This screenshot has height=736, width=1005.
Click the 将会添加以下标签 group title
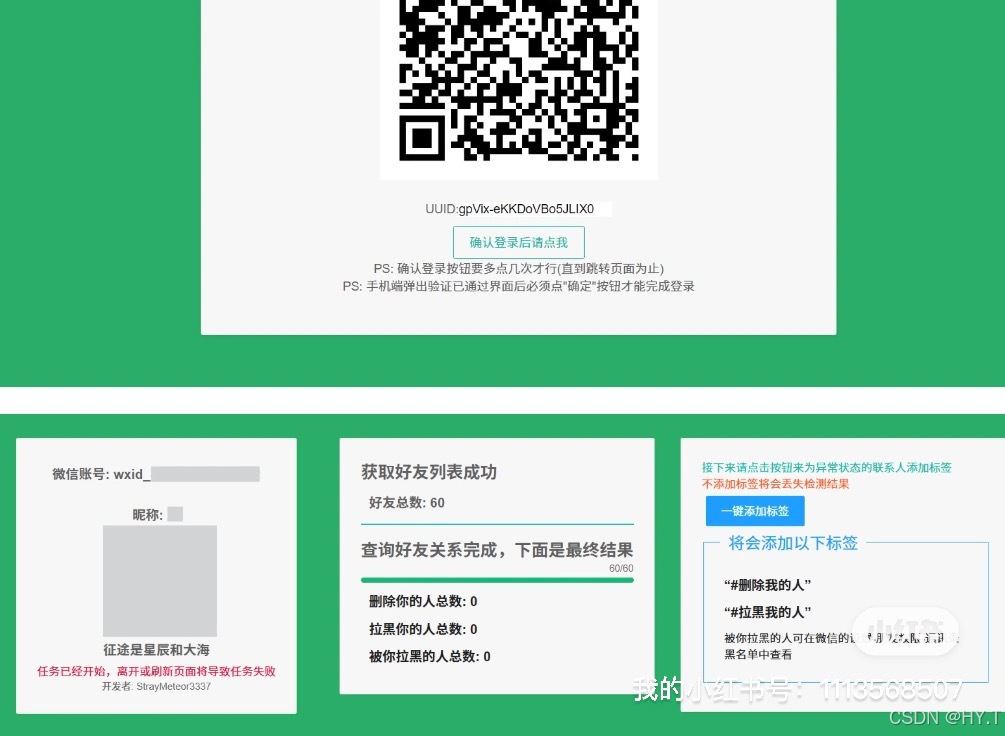click(x=793, y=543)
